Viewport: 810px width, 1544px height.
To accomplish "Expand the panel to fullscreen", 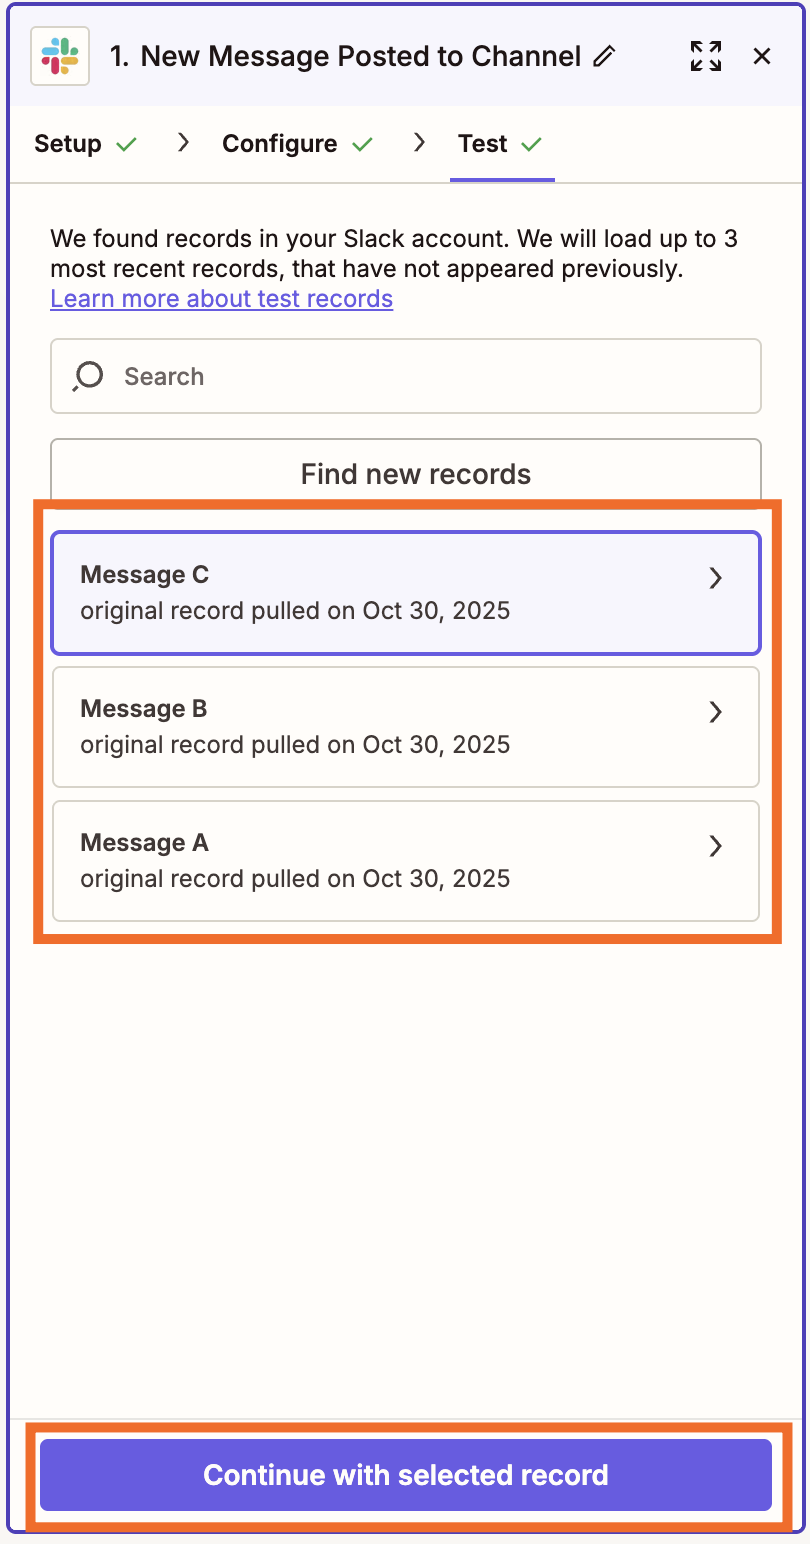I will (x=706, y=57).
